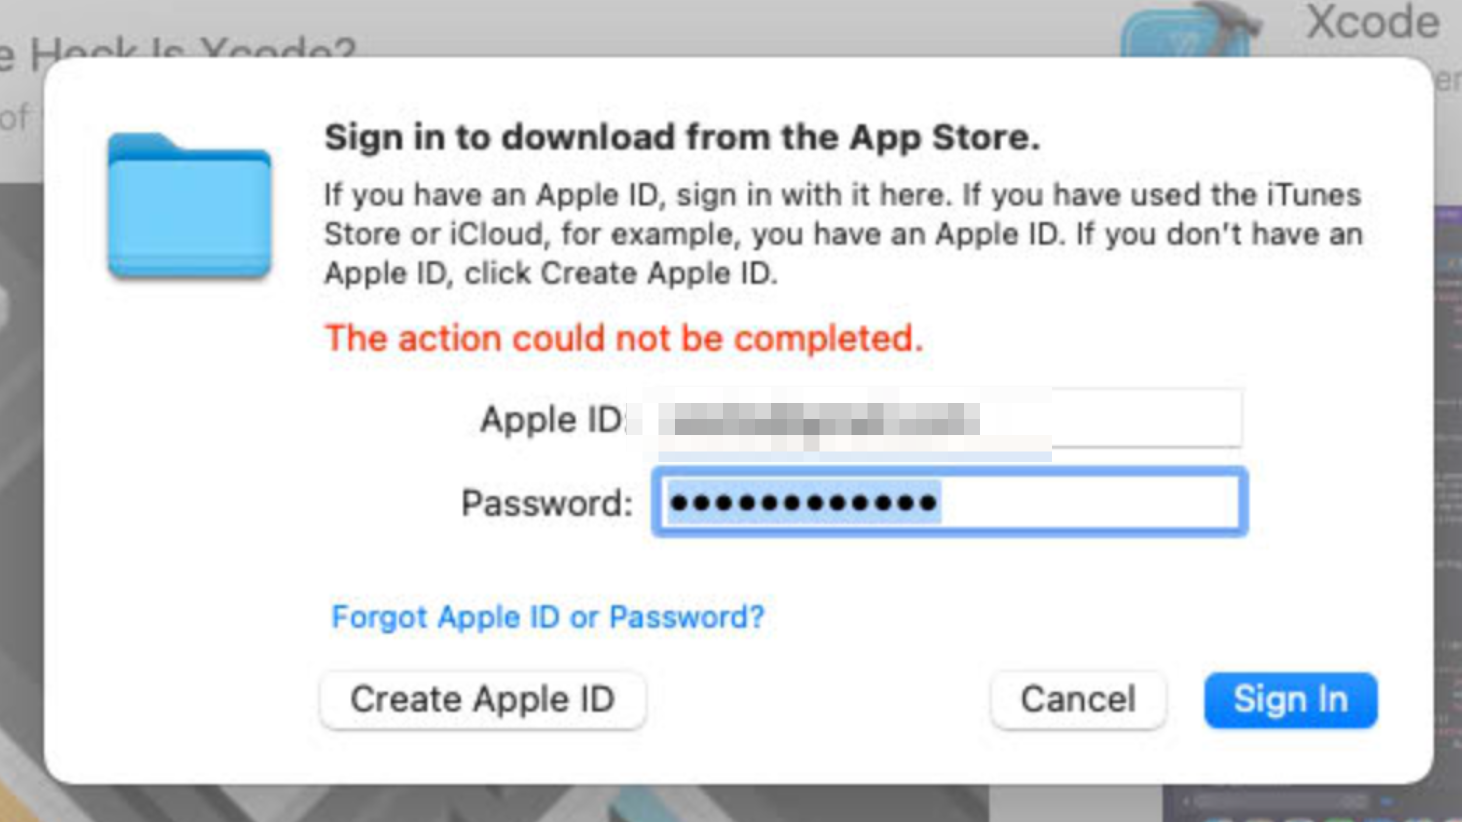The image size is (1462, 822).
Task: Focus the Password input field
Action: (949, 502)
